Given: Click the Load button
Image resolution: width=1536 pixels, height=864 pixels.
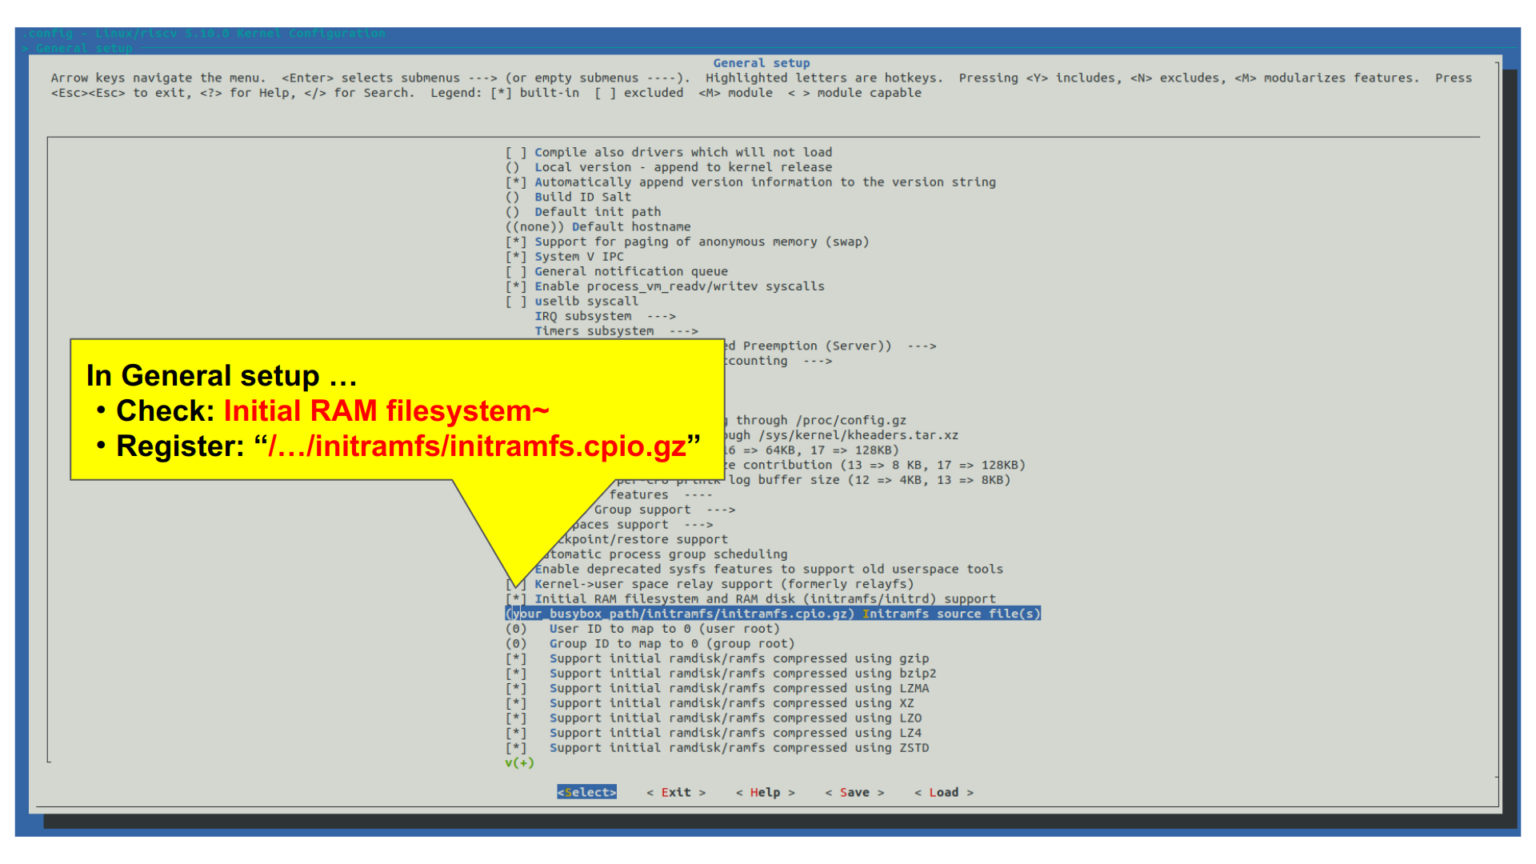Looking at the screenshot, I should (x=943, y=792).
